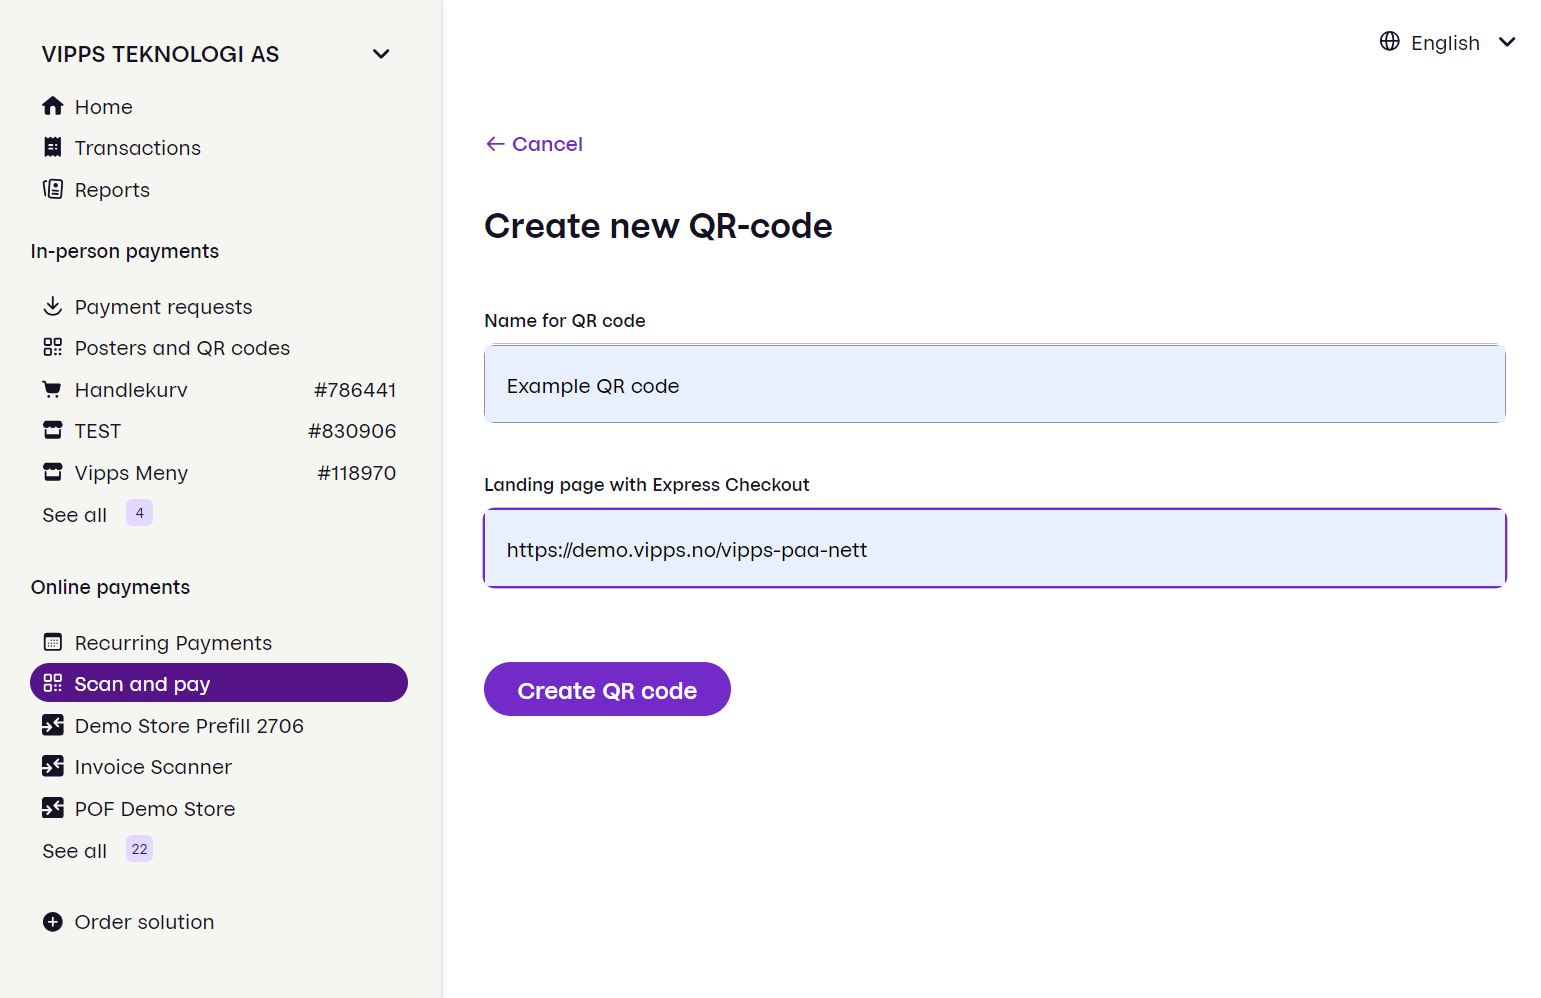Click the English language label

click(1445, 43)
